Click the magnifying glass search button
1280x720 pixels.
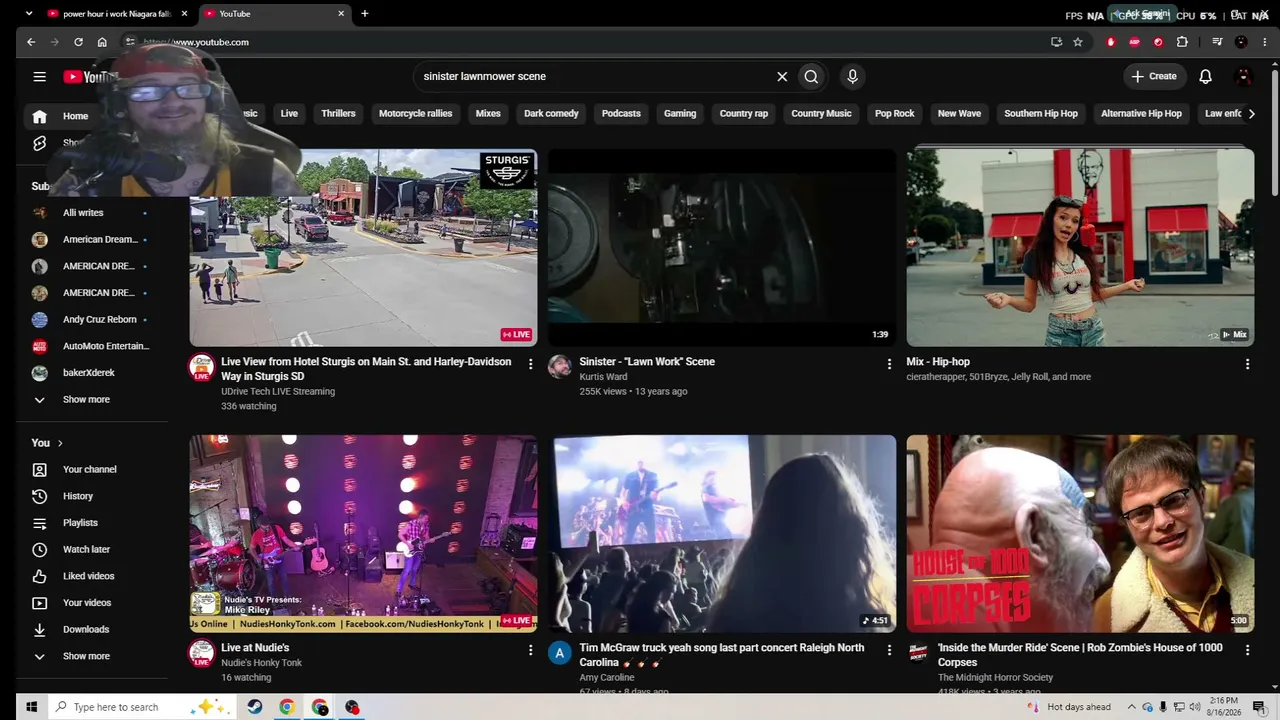click(811, 76)
